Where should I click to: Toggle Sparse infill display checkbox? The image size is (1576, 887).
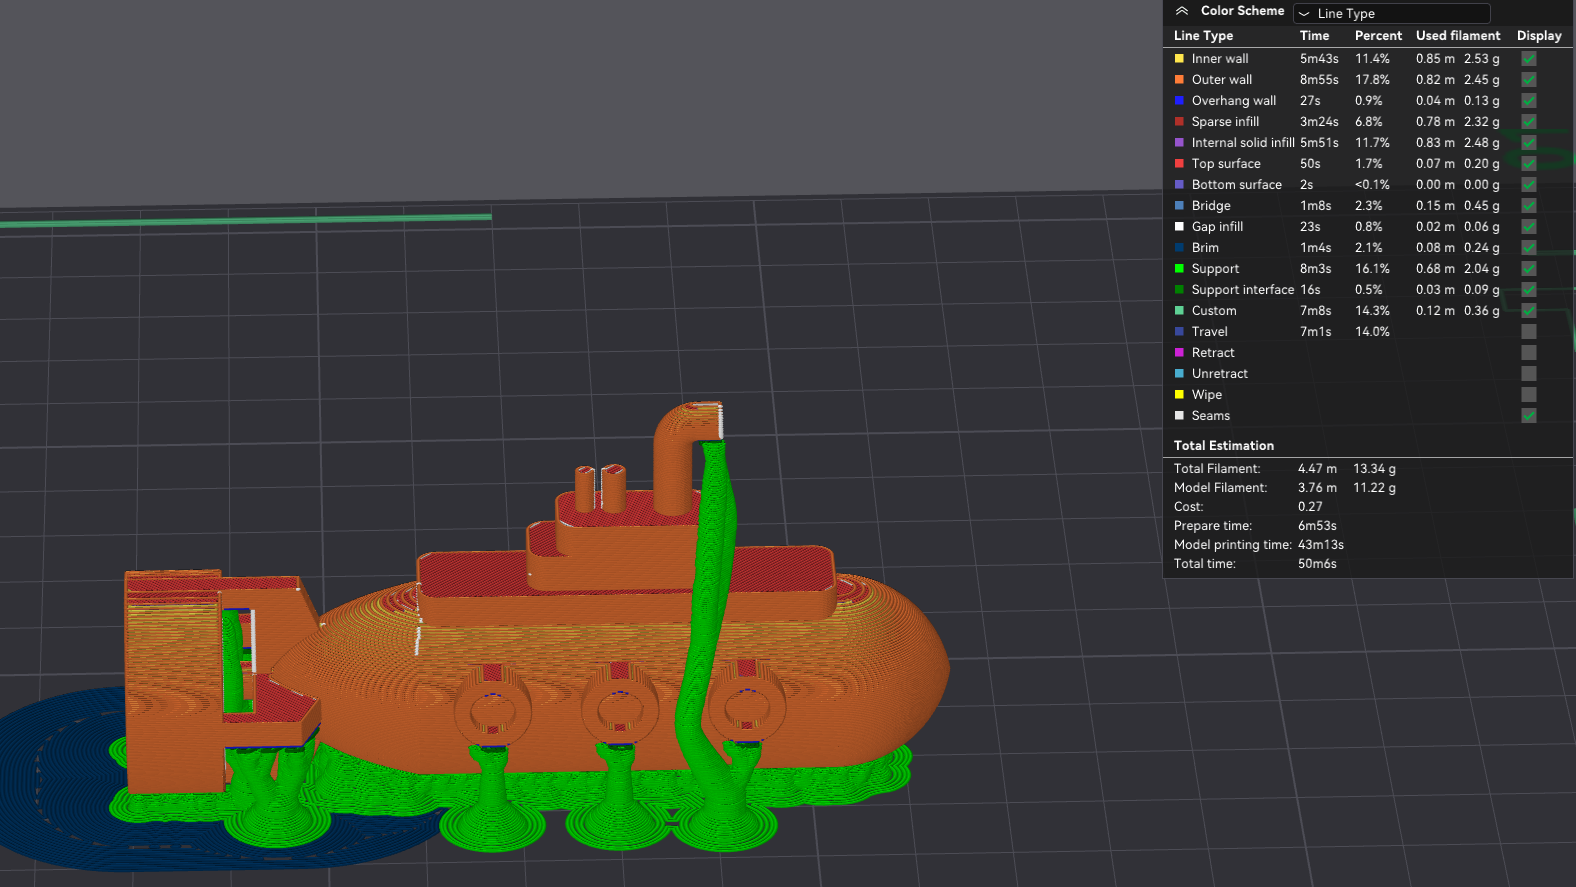1529,122
